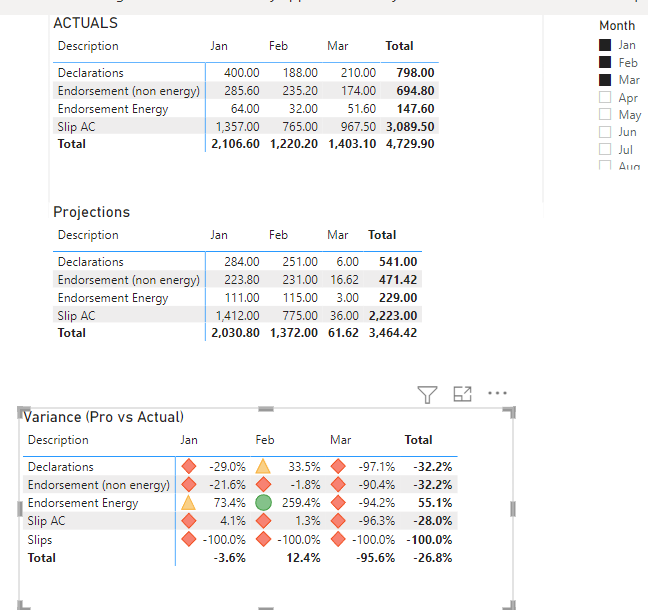
Task: Click red diamond for Endorsement (non energy) Feb
Action: point(263,484)
